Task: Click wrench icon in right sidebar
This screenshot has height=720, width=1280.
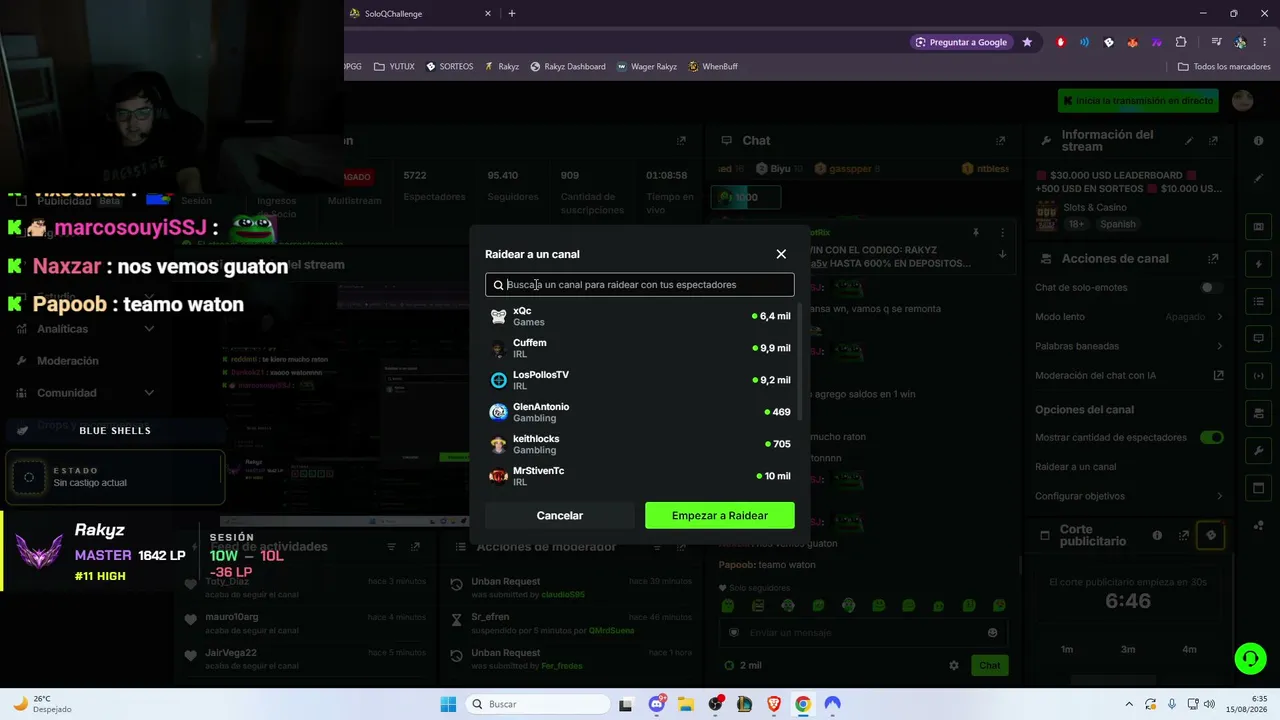Action: tap(1258, 451)
